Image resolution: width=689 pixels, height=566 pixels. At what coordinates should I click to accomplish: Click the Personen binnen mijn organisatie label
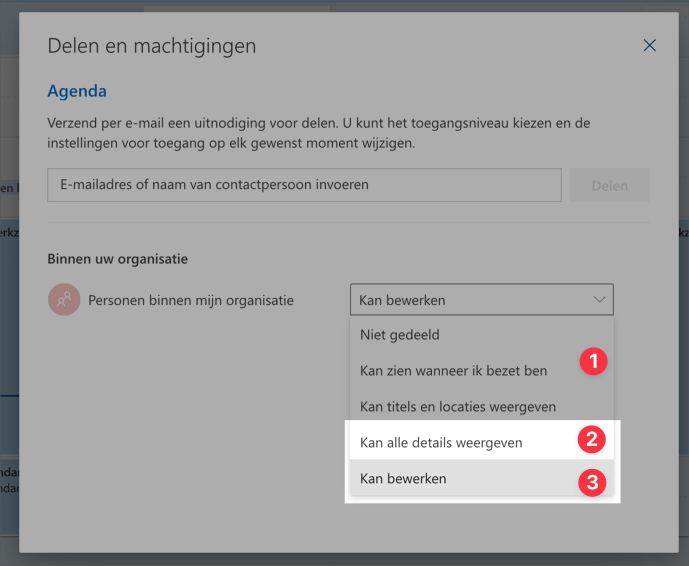click(x=191, y=300)
